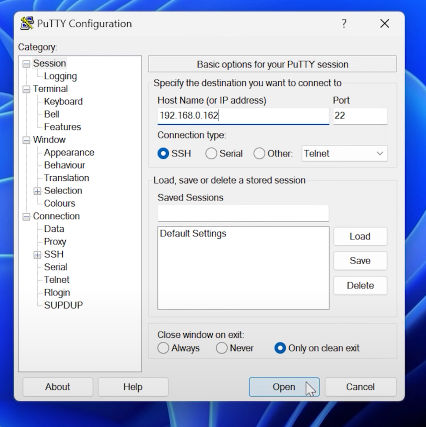
Task: Open Translation settings
Action: pyautogui.click(x=66, y=178)
